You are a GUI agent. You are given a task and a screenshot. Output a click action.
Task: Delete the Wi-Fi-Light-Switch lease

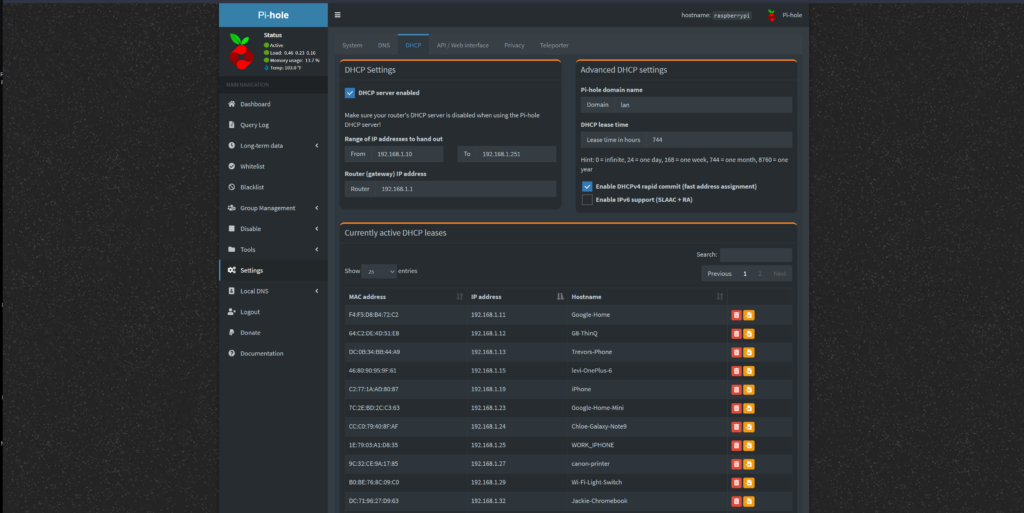pyautogui.click(x=736, y=483)
